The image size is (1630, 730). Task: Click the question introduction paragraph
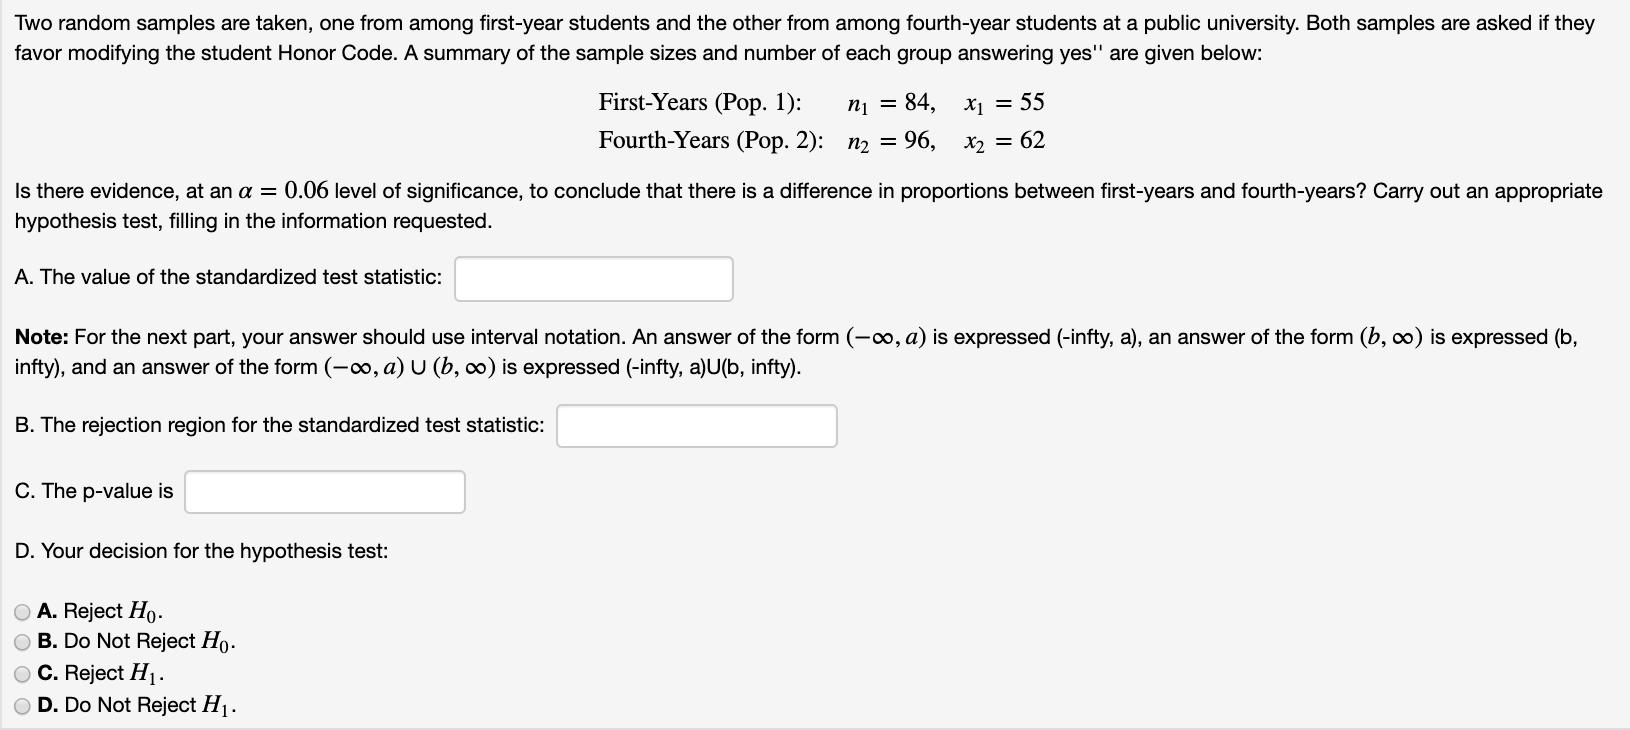click(x=800, y=37)
